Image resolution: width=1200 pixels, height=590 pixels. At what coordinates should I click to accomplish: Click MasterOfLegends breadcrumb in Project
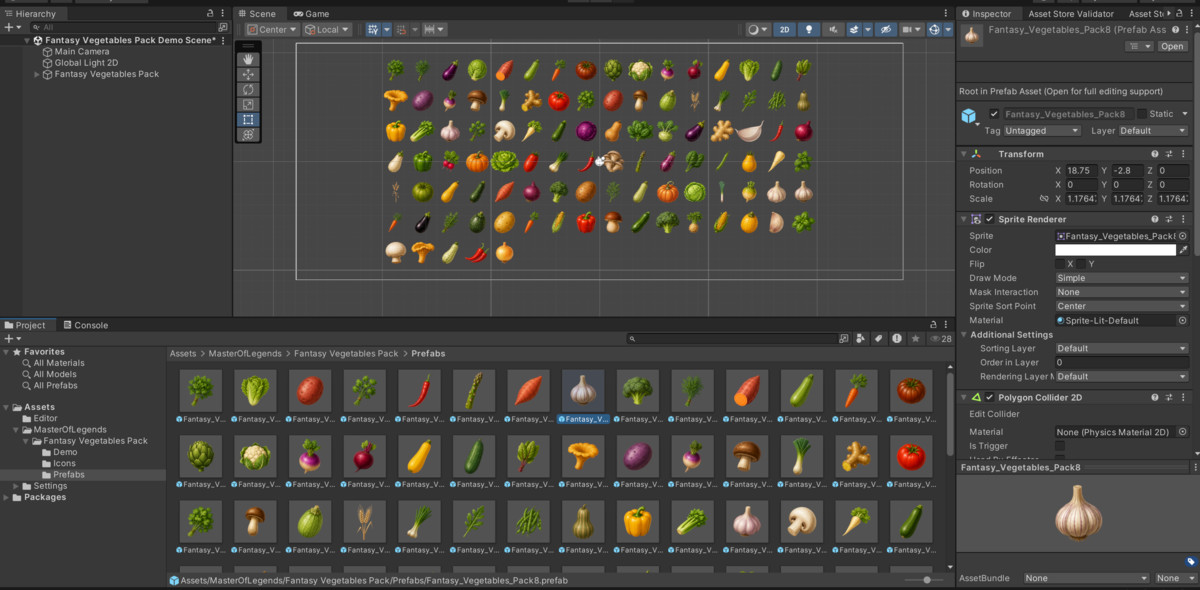click(x=246, y=354)
